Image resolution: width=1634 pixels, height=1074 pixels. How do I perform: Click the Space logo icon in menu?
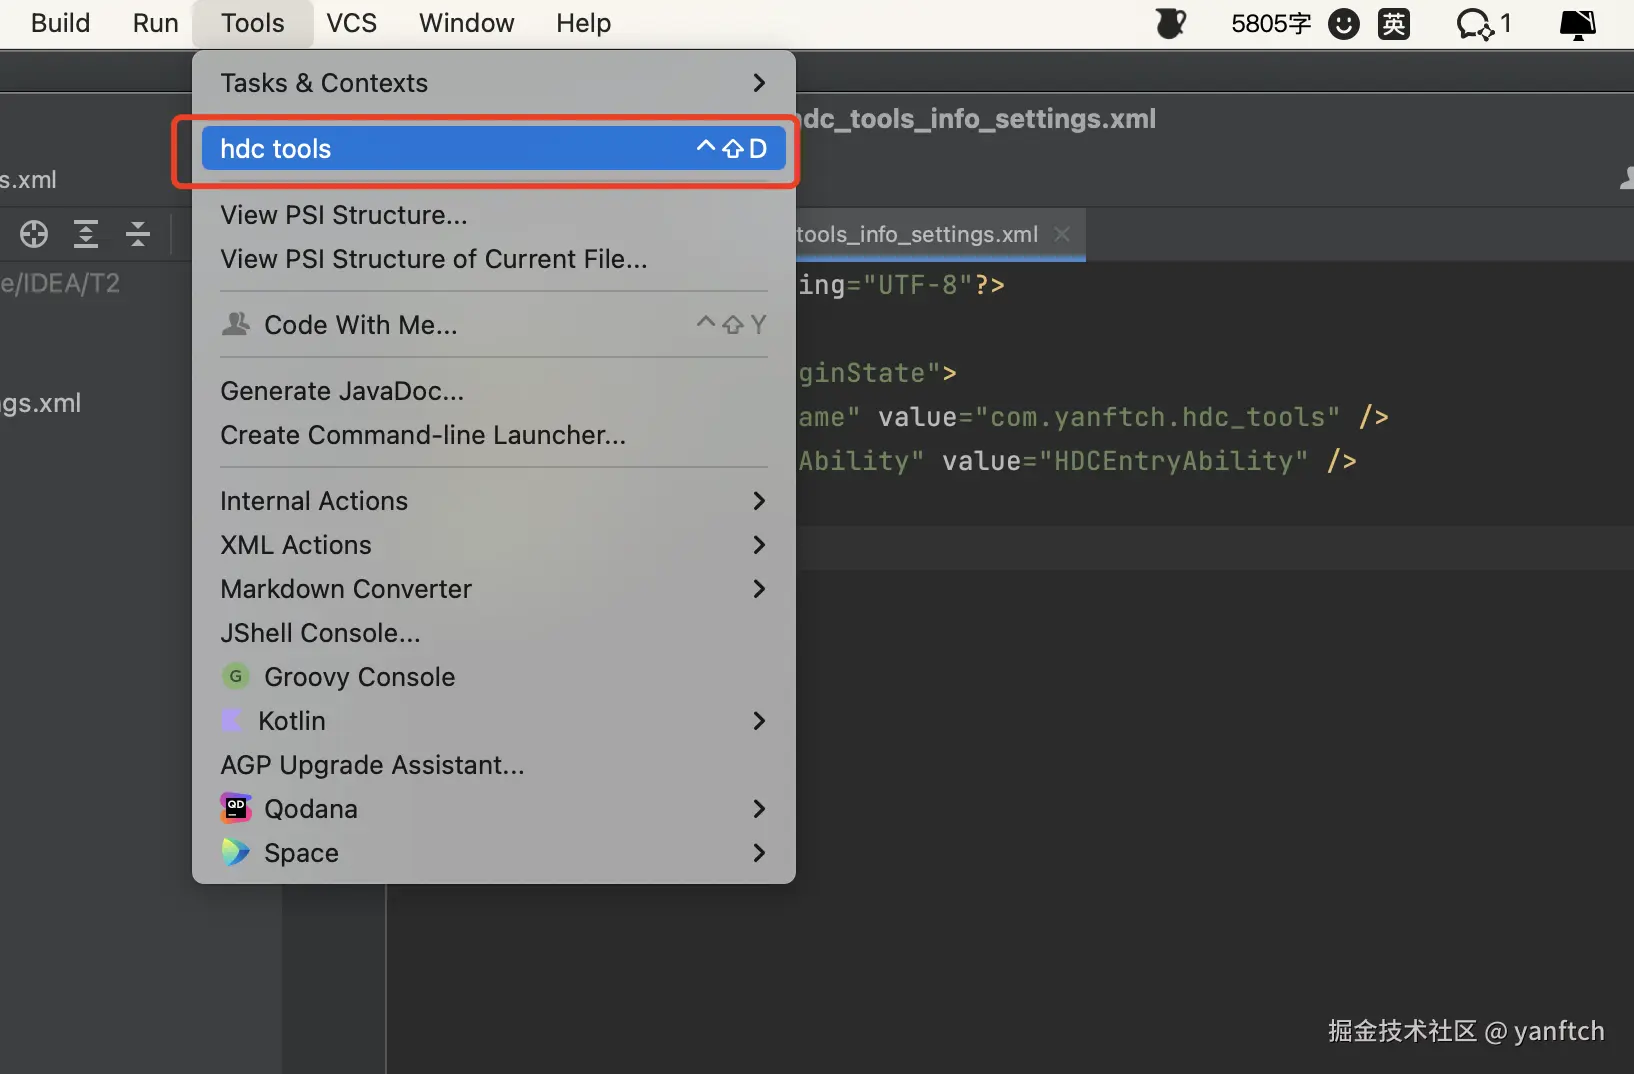(235, 853)
